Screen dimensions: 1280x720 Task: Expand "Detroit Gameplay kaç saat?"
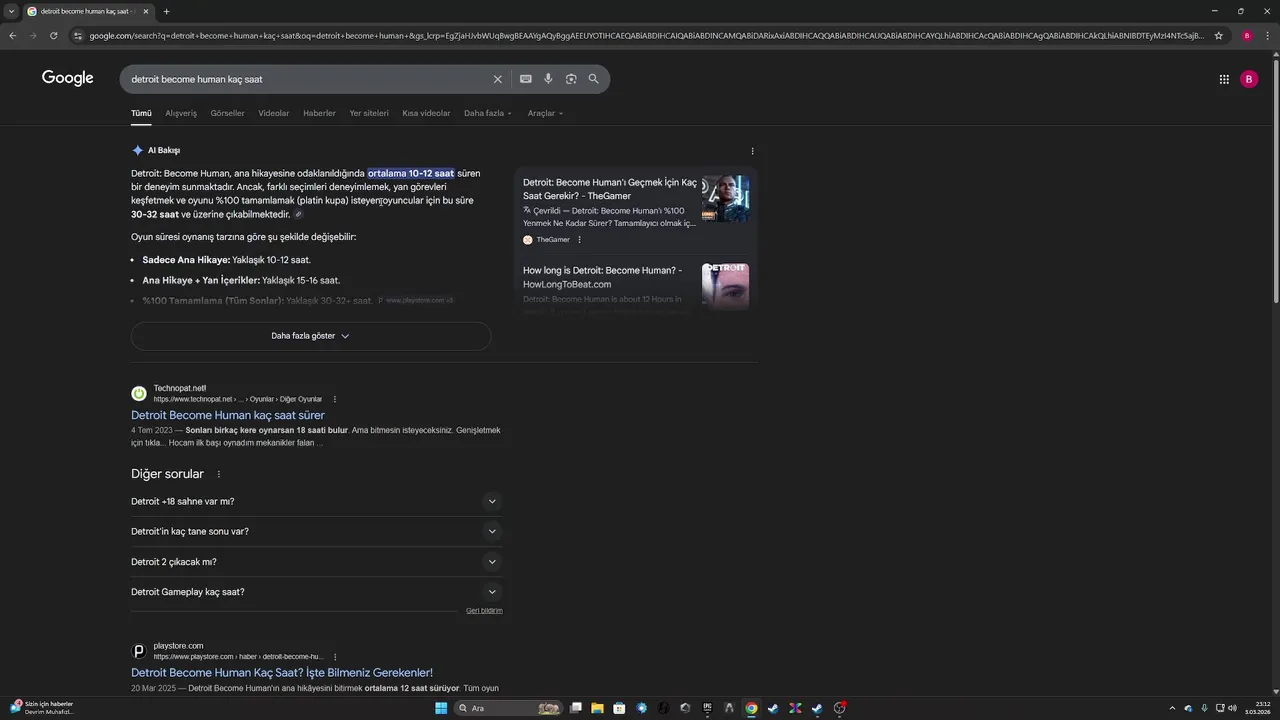tap(316, 591)
